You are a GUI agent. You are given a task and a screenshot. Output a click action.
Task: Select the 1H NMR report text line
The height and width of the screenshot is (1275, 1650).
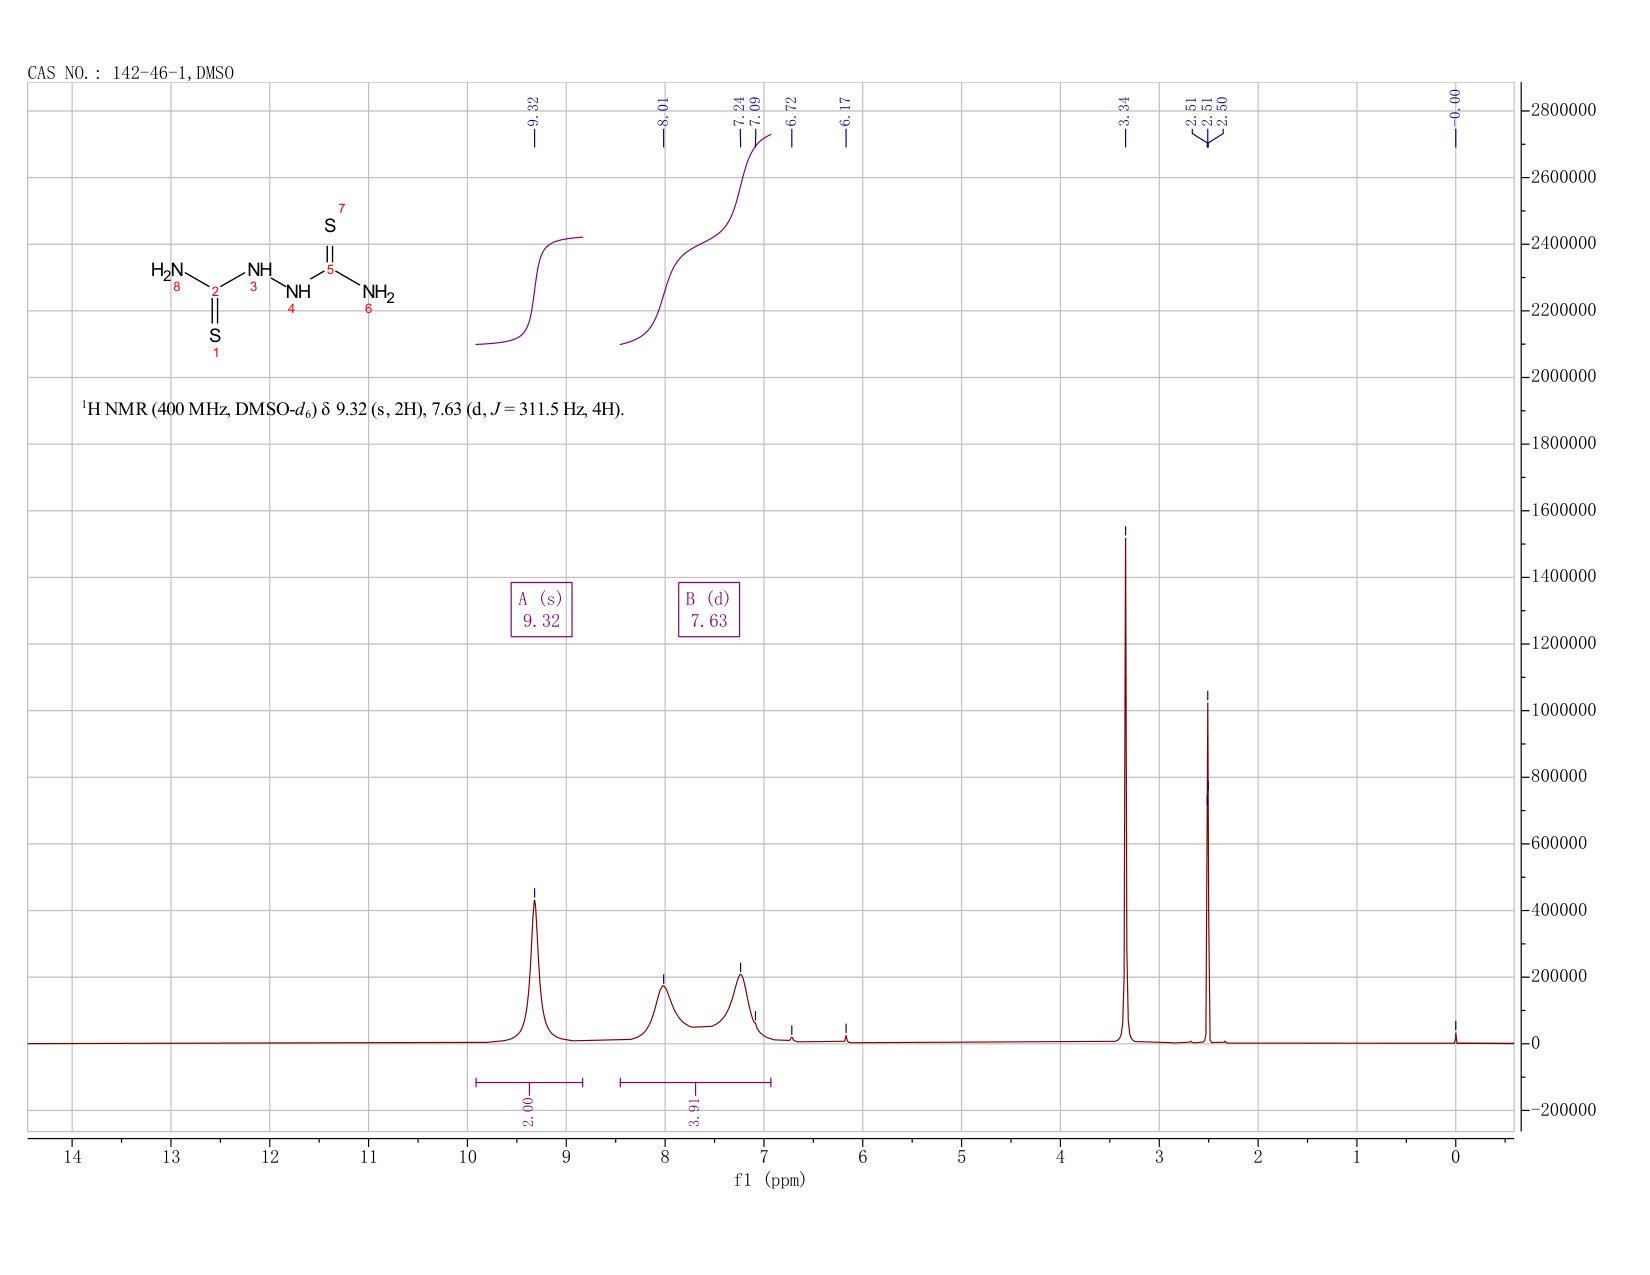click(x=353, y=409)
